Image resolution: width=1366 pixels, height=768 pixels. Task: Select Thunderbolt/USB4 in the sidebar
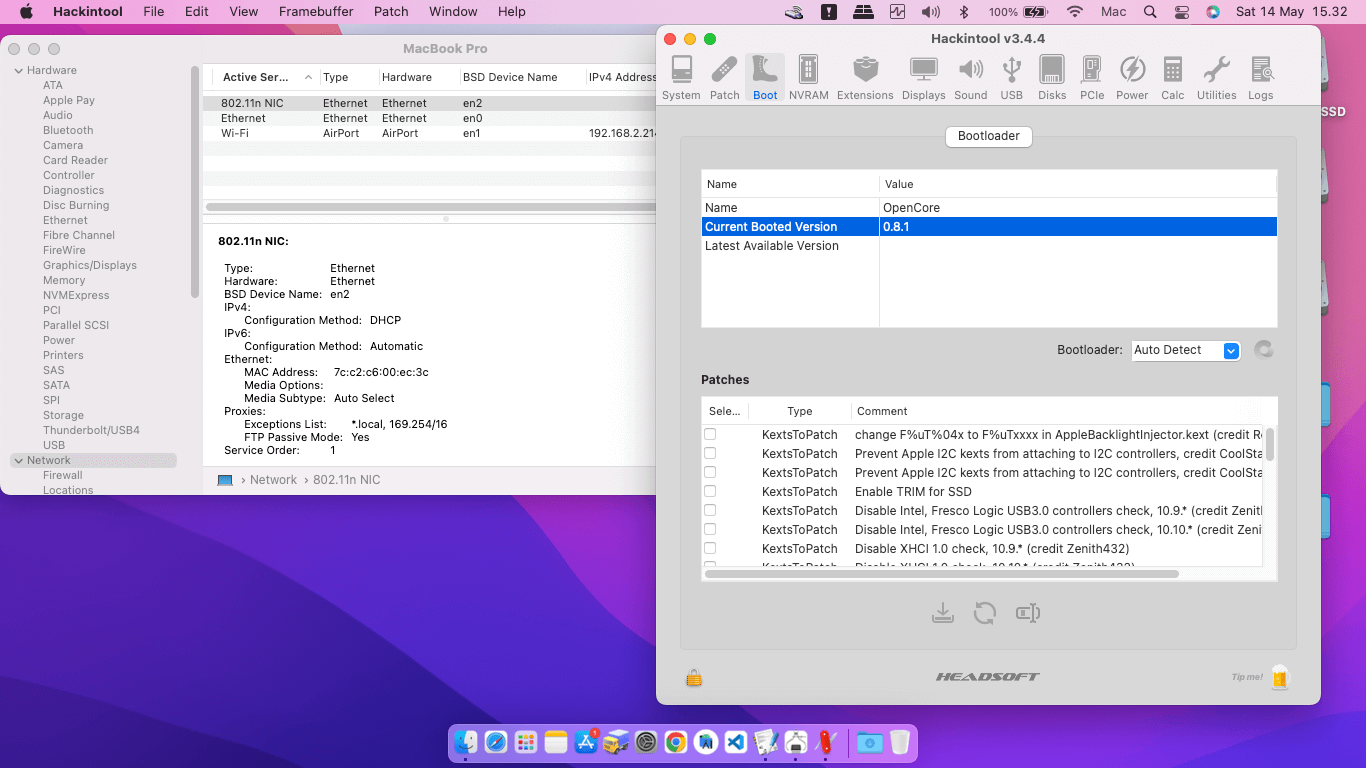coord(91,431)
